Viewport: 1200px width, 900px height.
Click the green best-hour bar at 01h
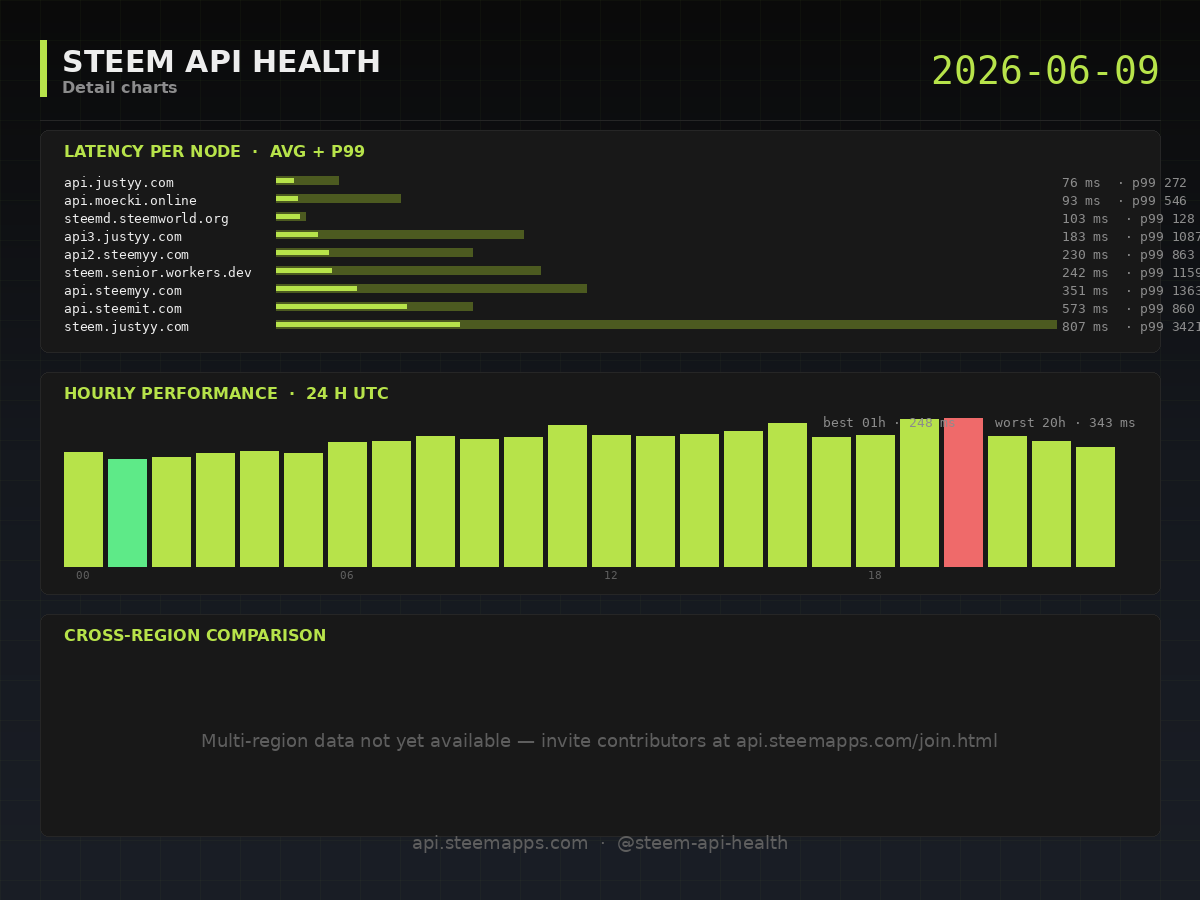click(127, 513)
